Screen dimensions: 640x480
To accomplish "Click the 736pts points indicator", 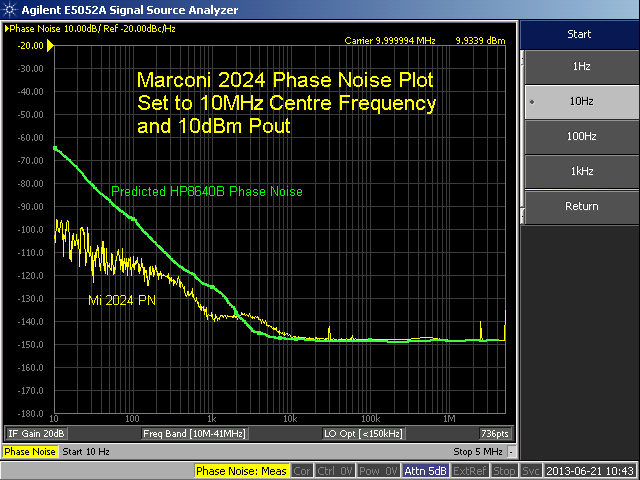I will coord(495,433).
